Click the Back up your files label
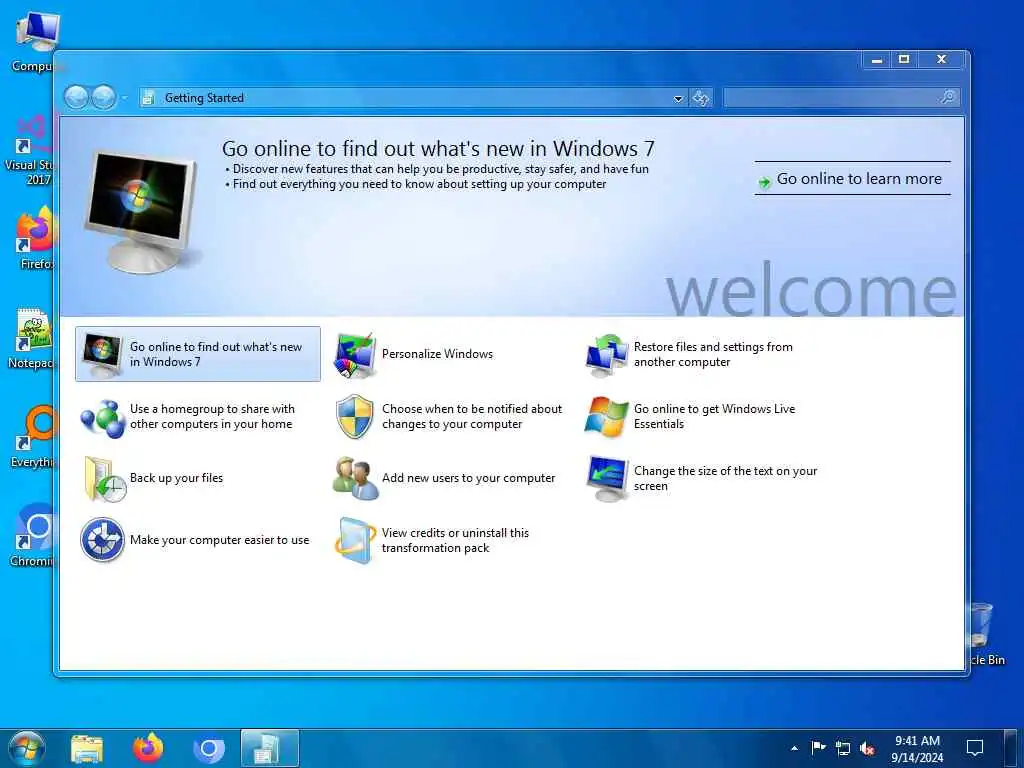The image size is (1024, 768). (176, 478)
